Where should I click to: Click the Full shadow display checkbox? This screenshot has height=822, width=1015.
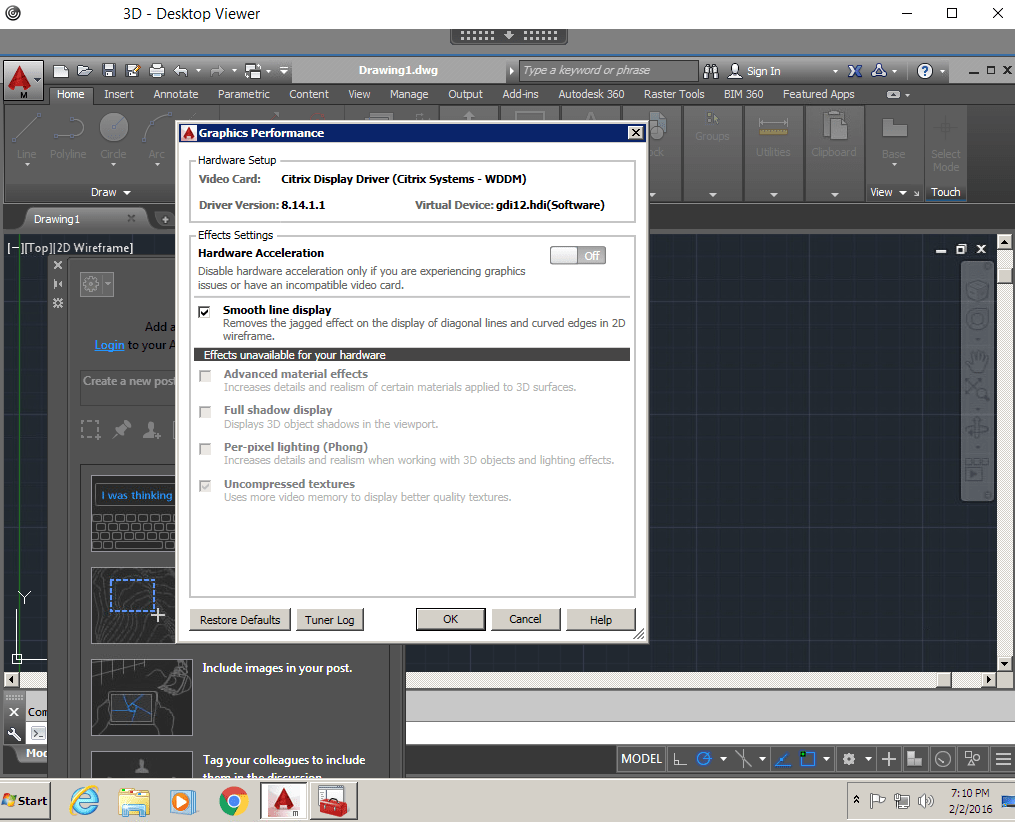205,412
